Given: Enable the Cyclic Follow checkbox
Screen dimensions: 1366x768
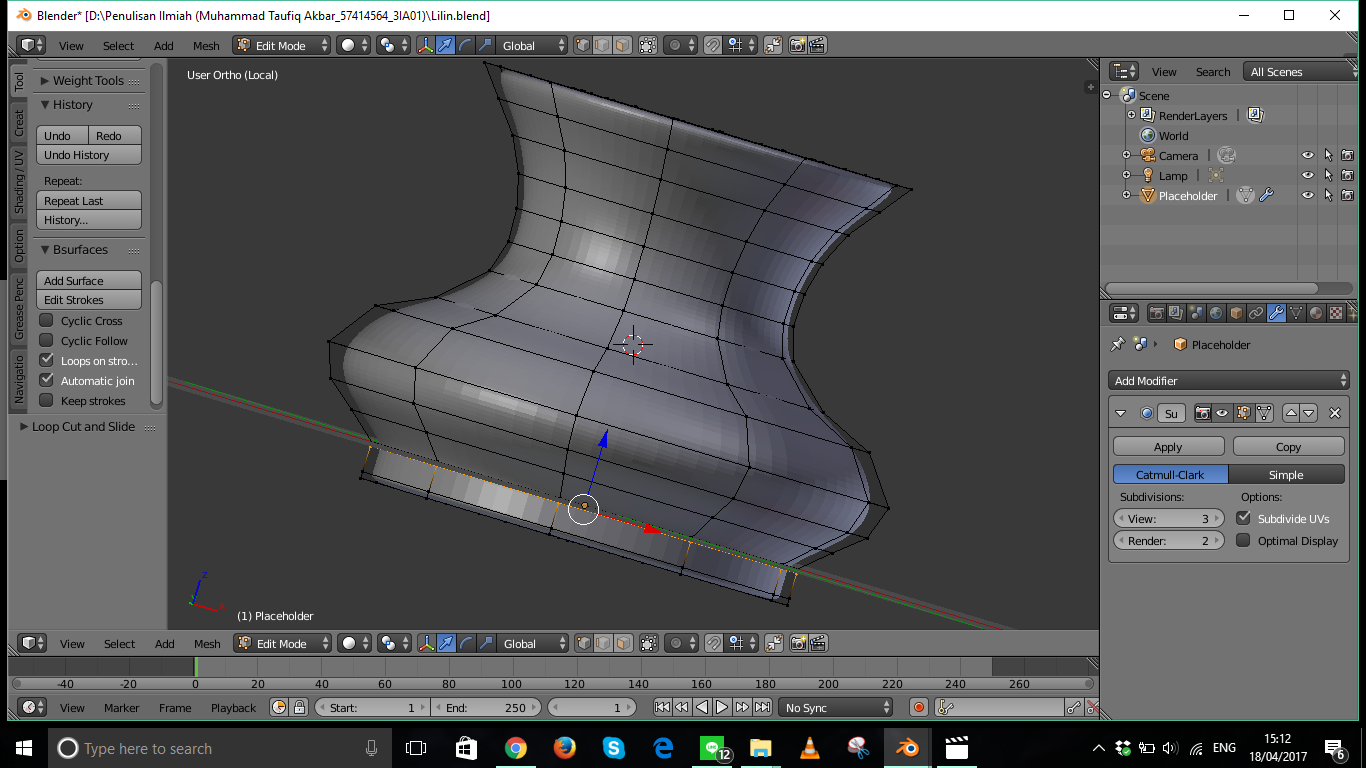Looking at the screenshot, I should (46, 340).
